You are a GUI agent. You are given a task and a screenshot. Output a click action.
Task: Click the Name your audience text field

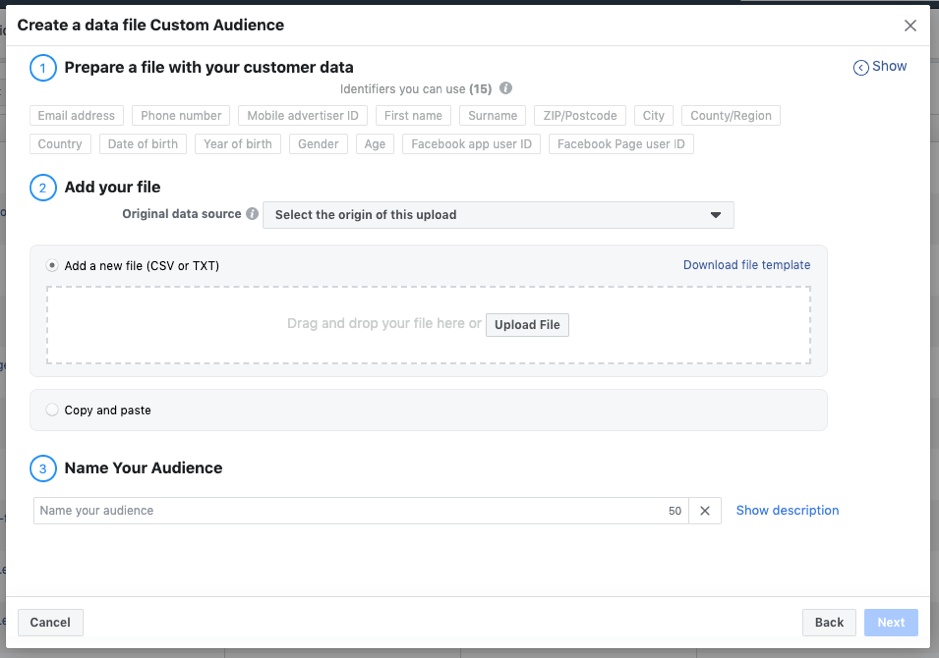[350, 511]
